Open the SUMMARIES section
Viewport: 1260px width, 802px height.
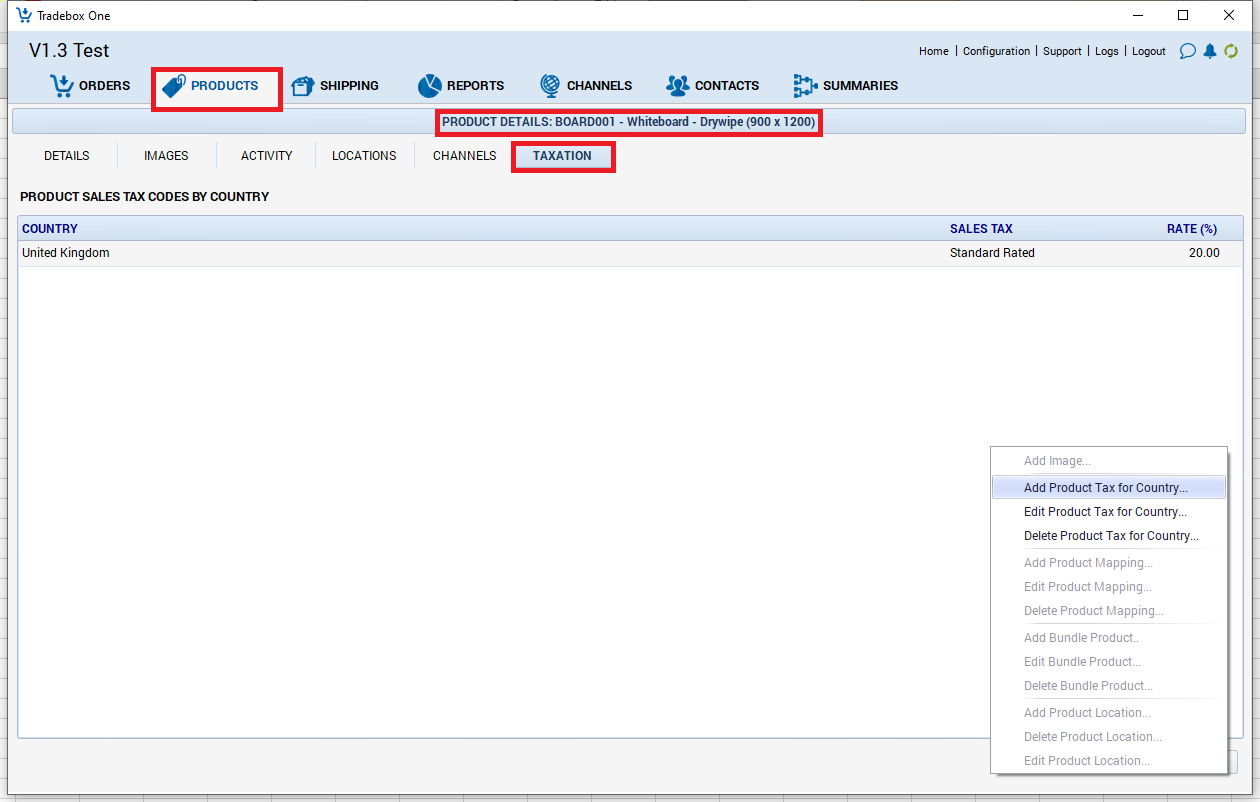pos(860,86)
